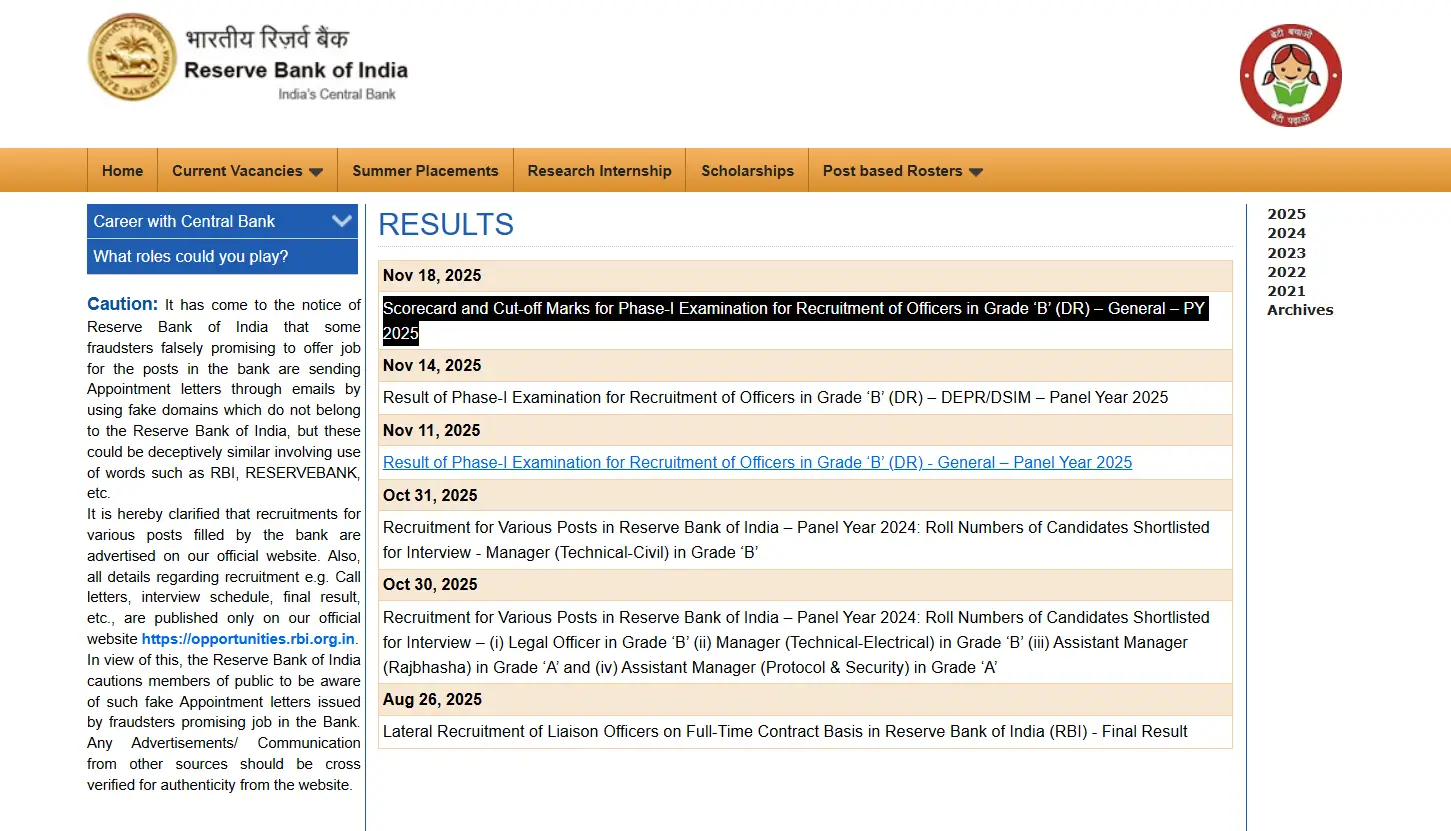Viewport: 1451px width, 831px height.
Task: Filter results by year 2022
Action: 1286,272
